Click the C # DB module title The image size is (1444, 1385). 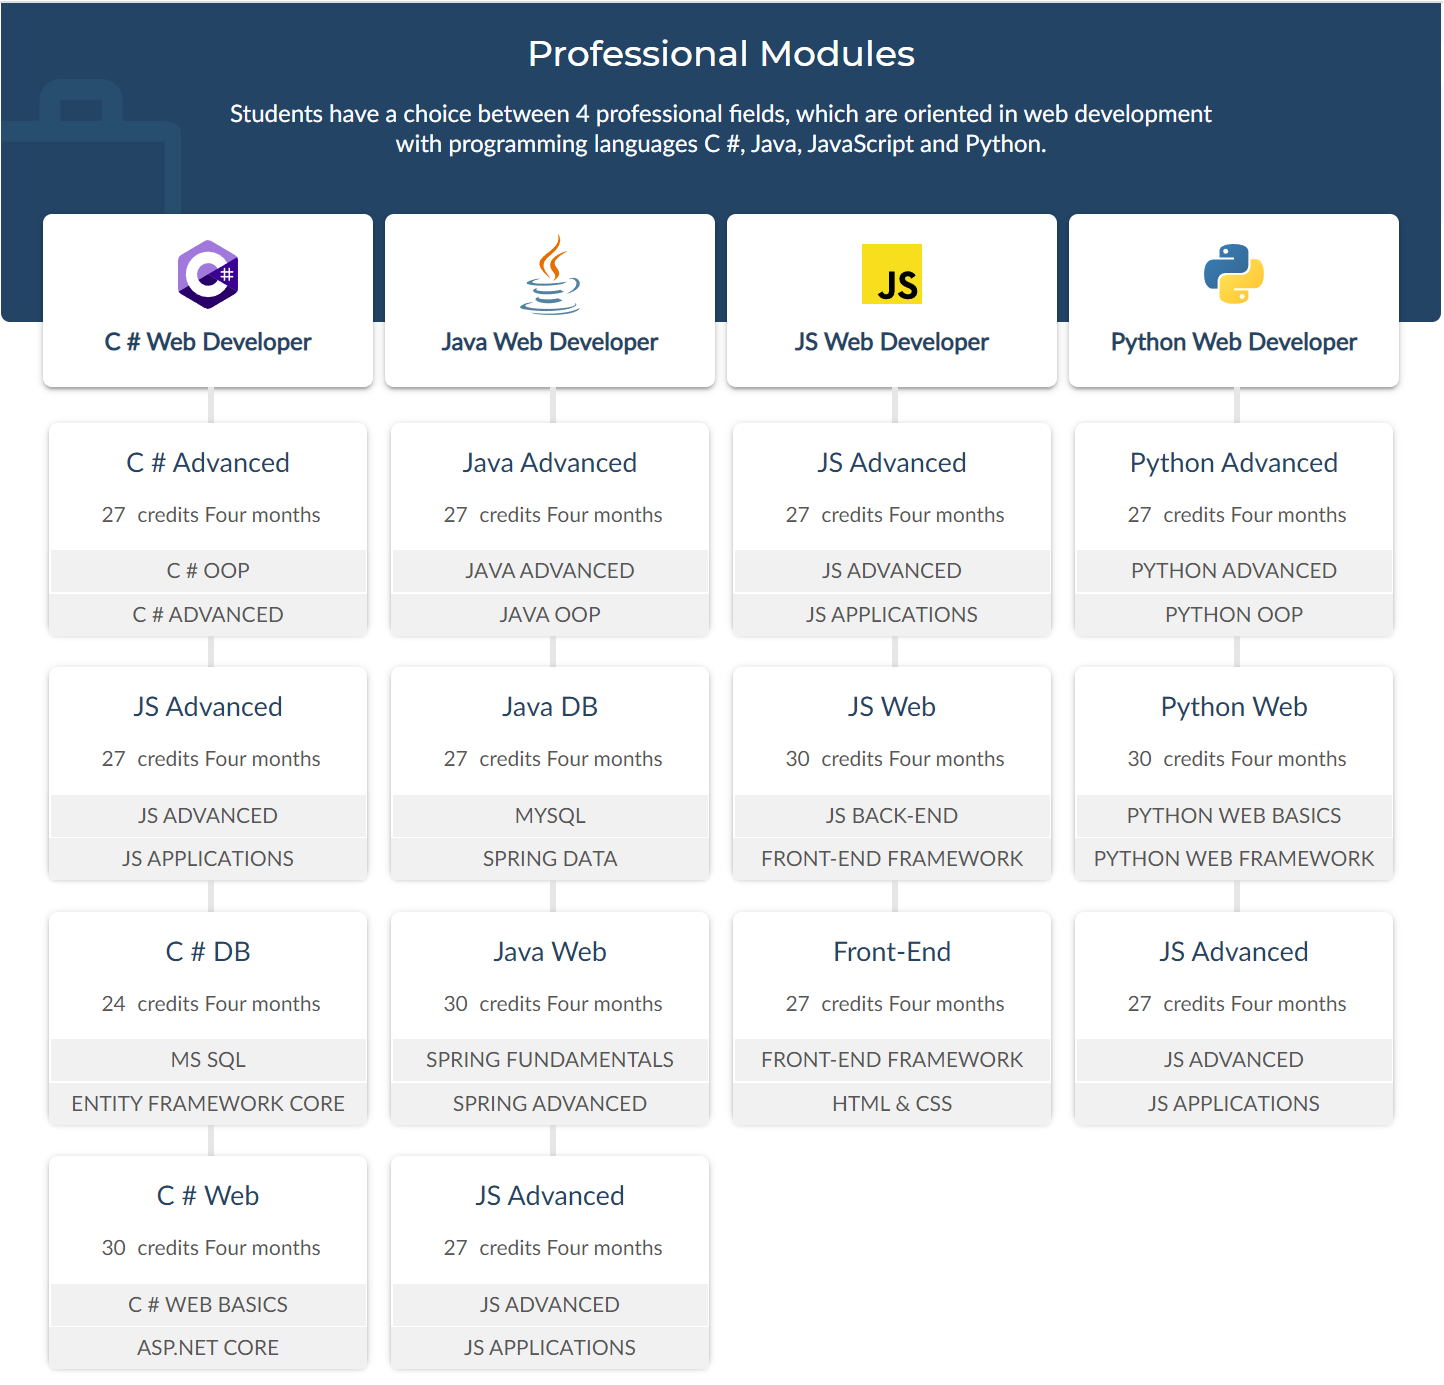click(208, 952)
